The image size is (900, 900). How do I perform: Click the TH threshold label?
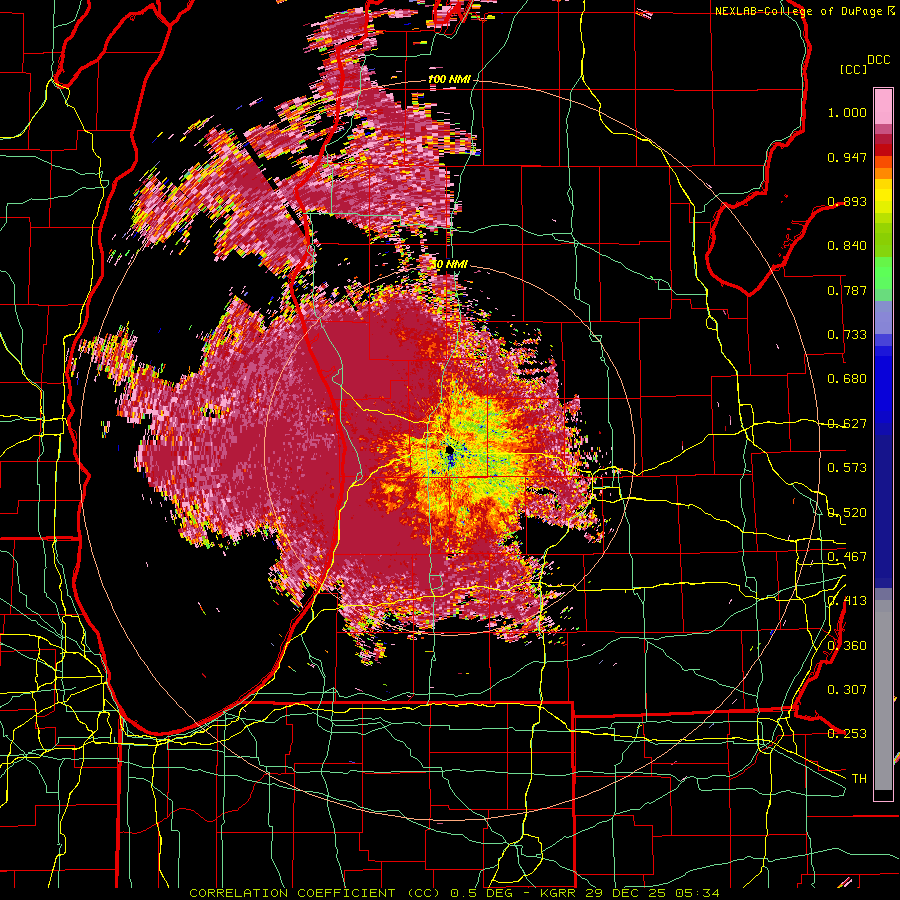[859, 779]
